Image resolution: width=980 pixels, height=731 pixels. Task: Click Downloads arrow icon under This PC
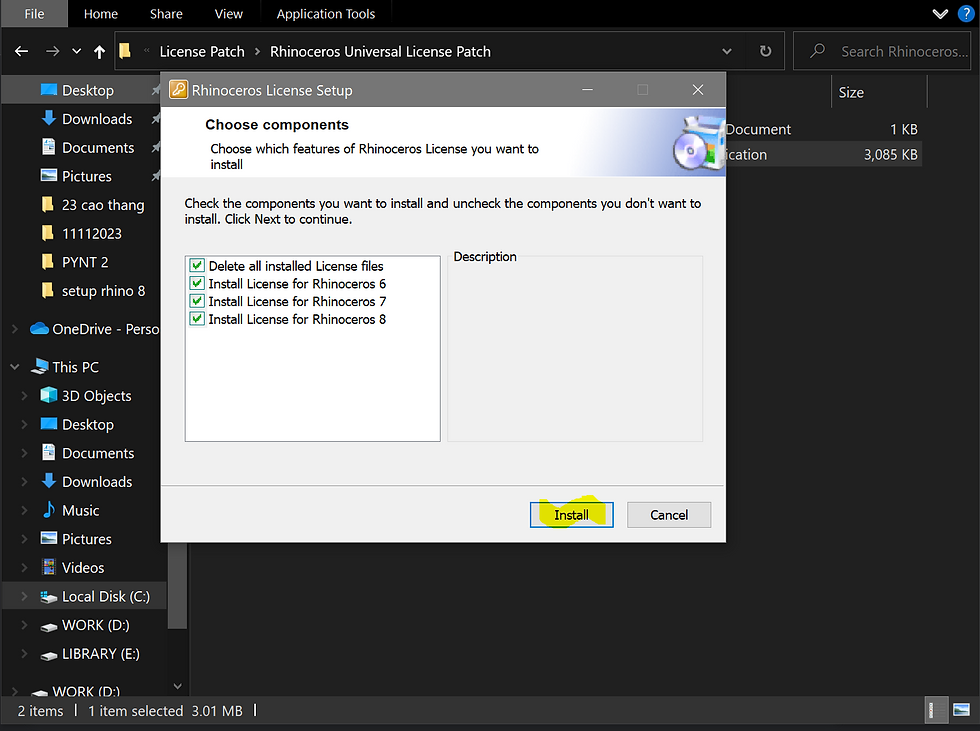[x=49, y=481]
